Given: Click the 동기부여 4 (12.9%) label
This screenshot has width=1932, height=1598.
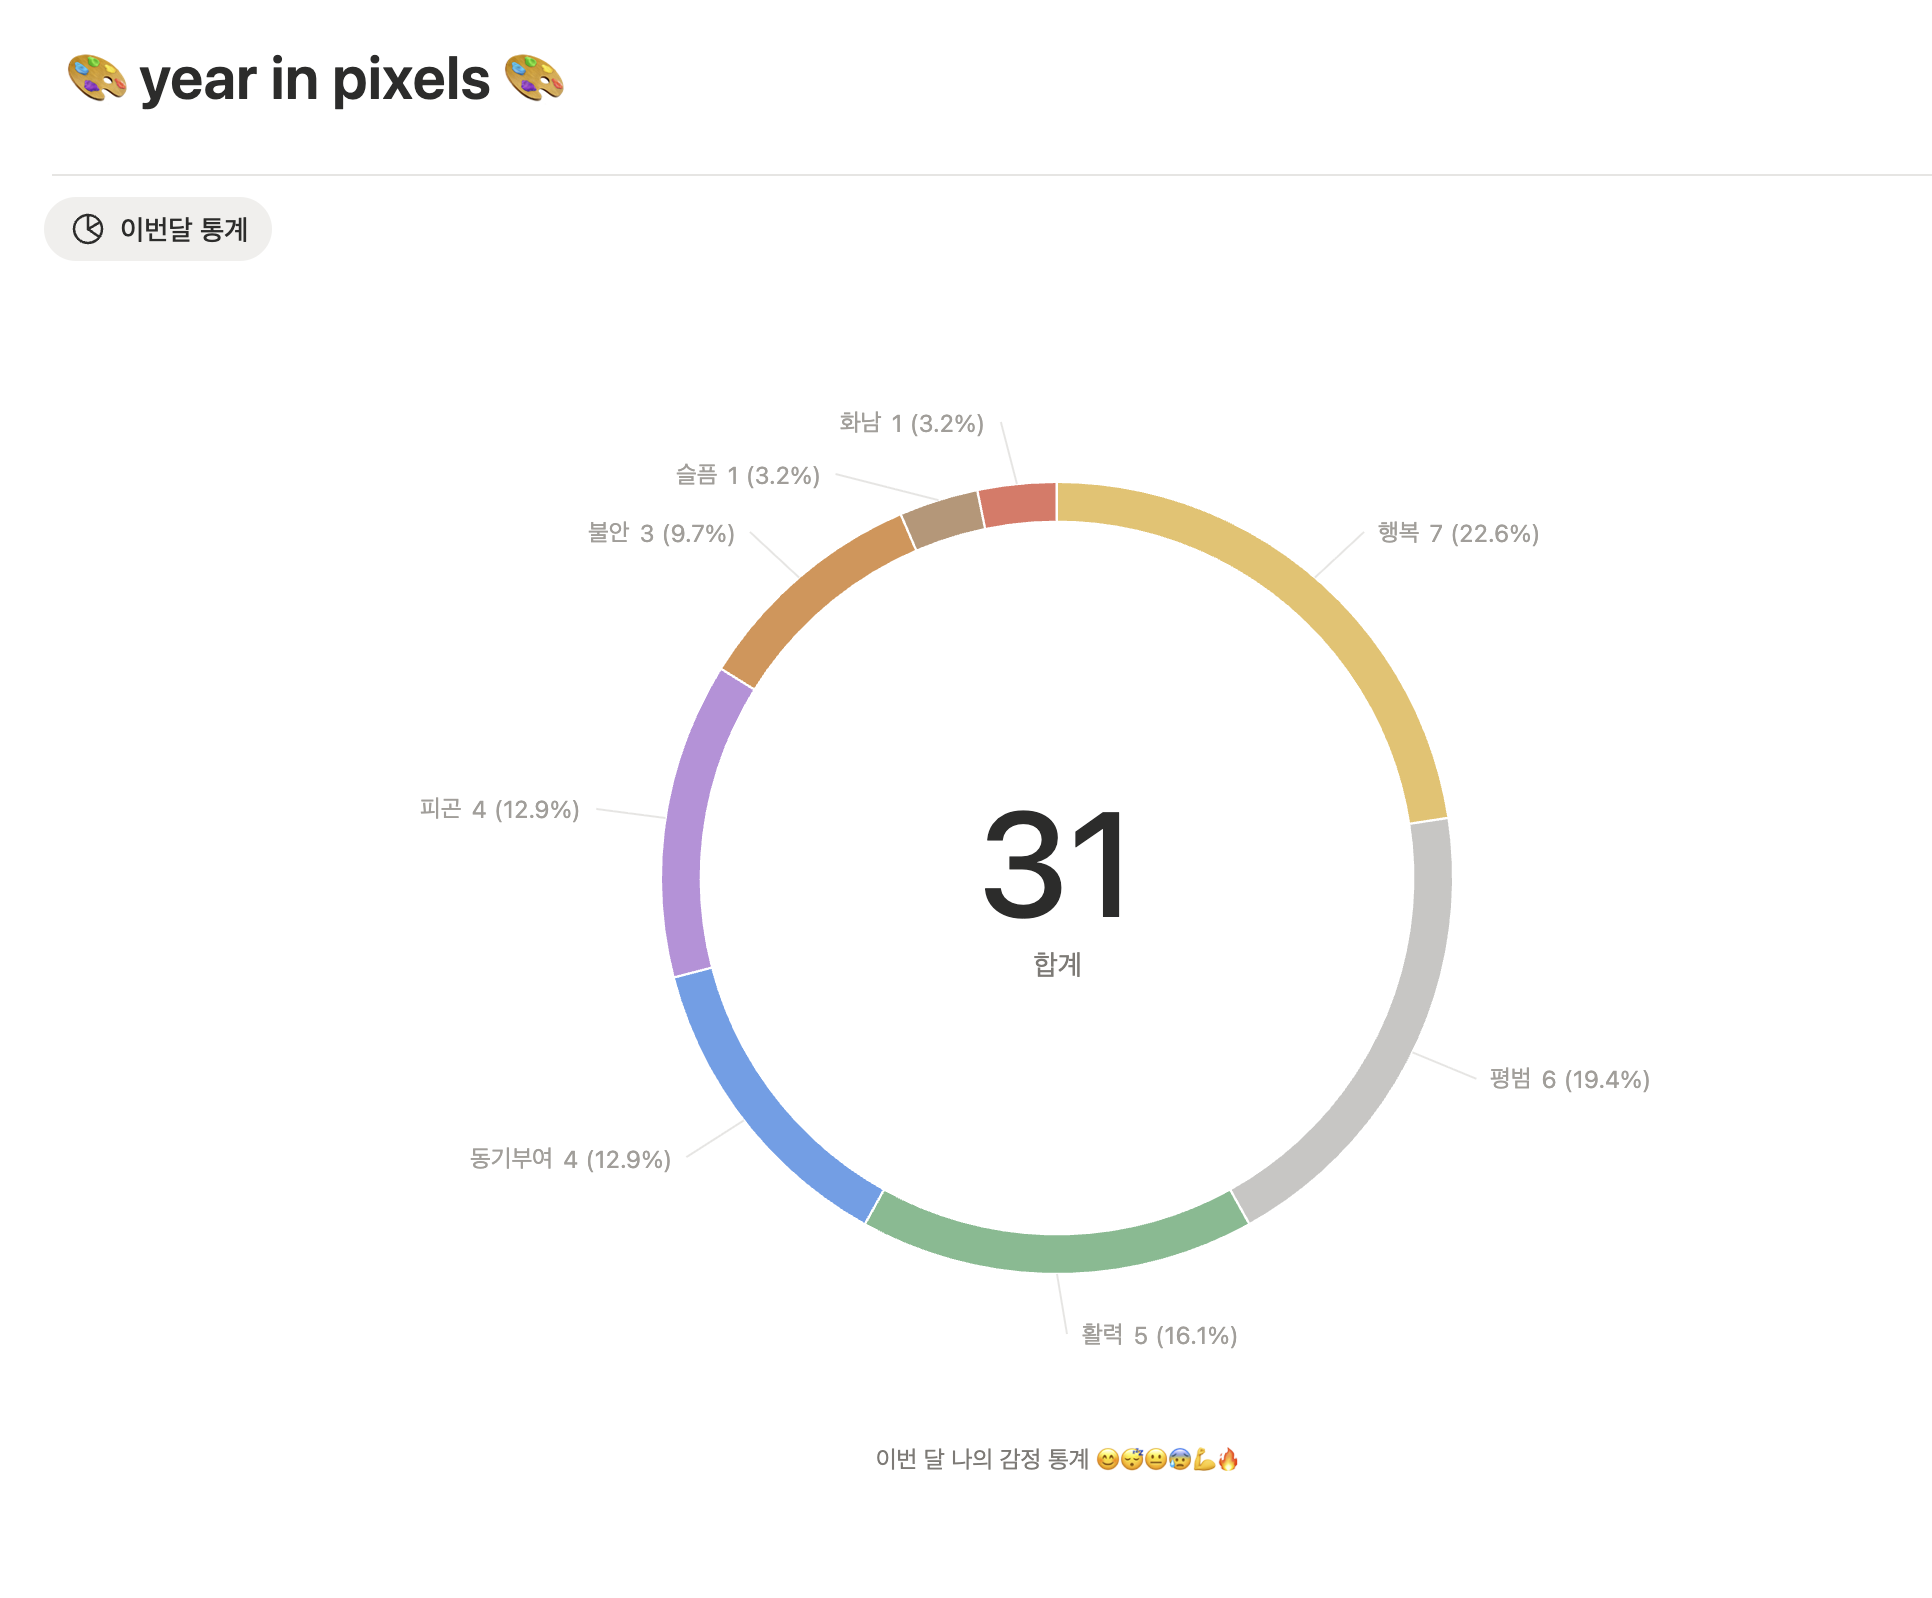Looking at the screenshot, I should [x=570, y=1159].
